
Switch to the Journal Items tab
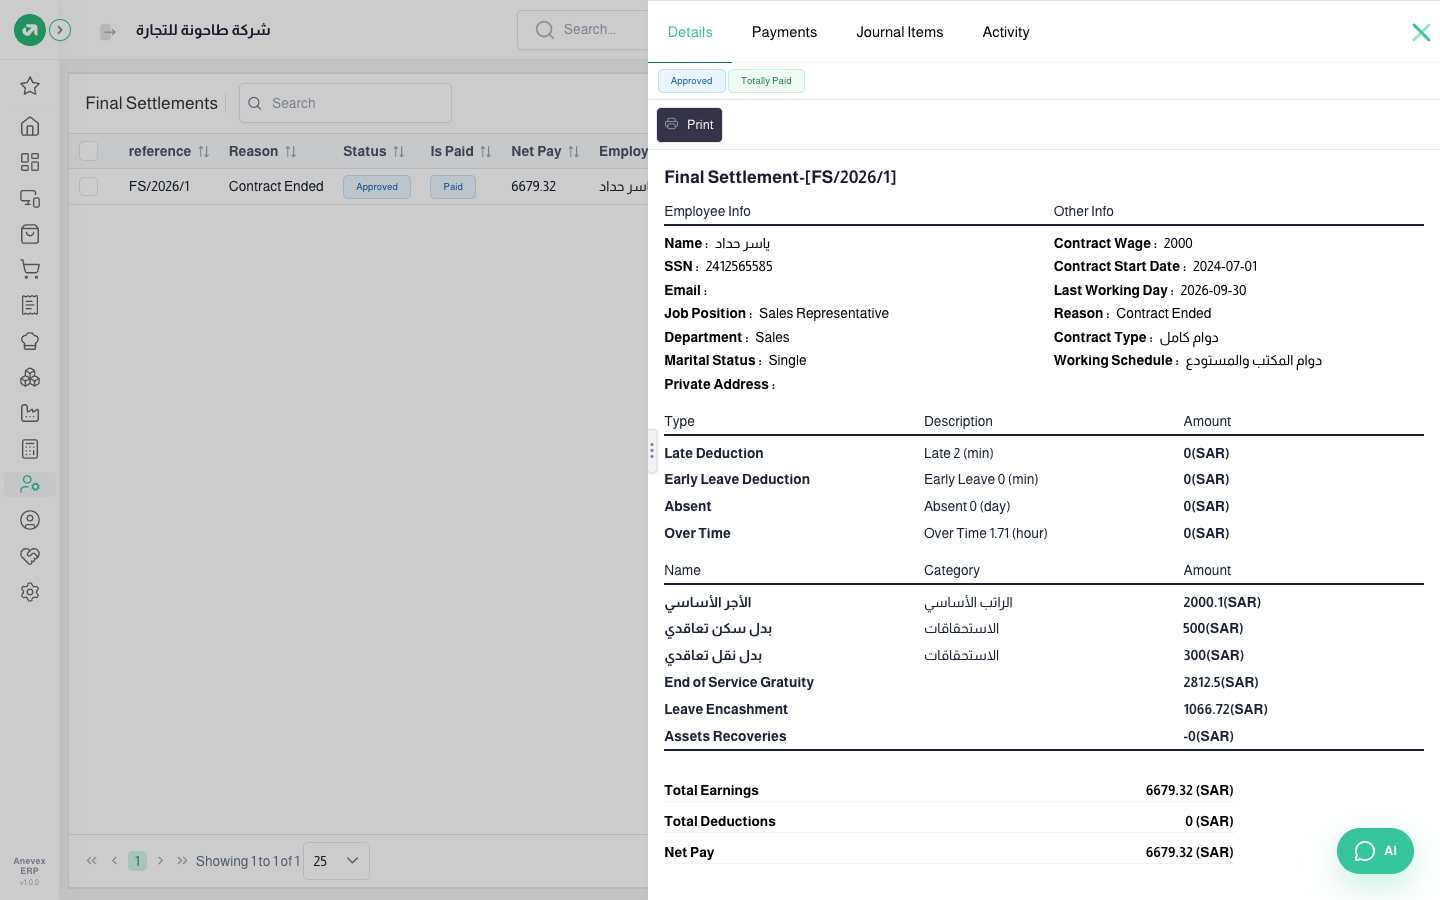899,32
